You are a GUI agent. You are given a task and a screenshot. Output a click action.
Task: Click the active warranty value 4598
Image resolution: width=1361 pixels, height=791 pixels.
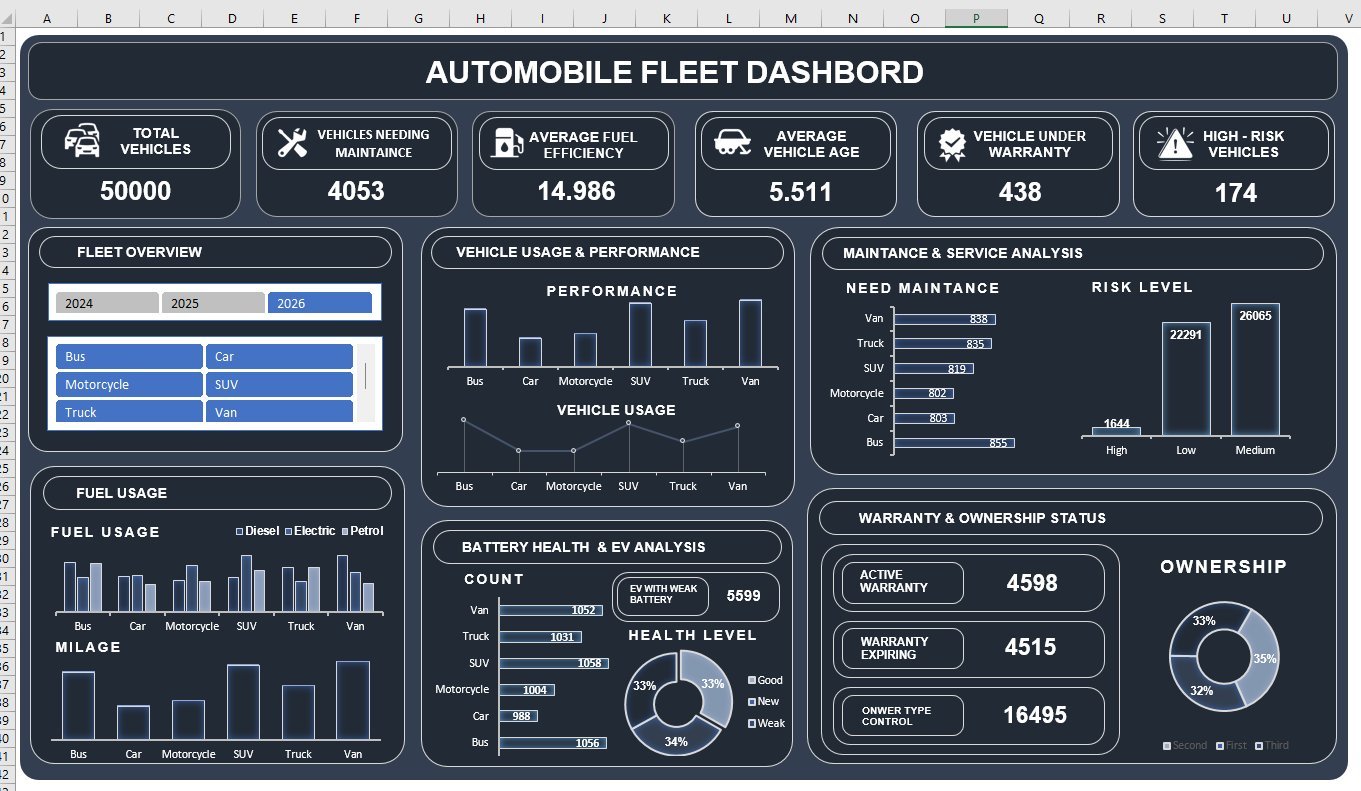pos(1032,583)
